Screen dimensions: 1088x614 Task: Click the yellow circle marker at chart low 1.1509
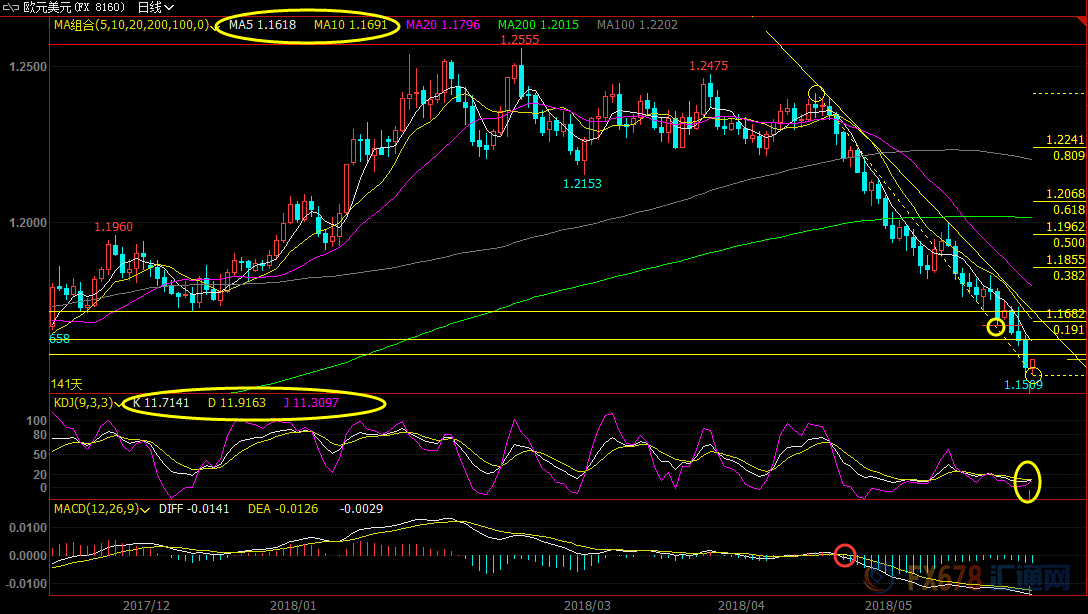coord(1033,375)
